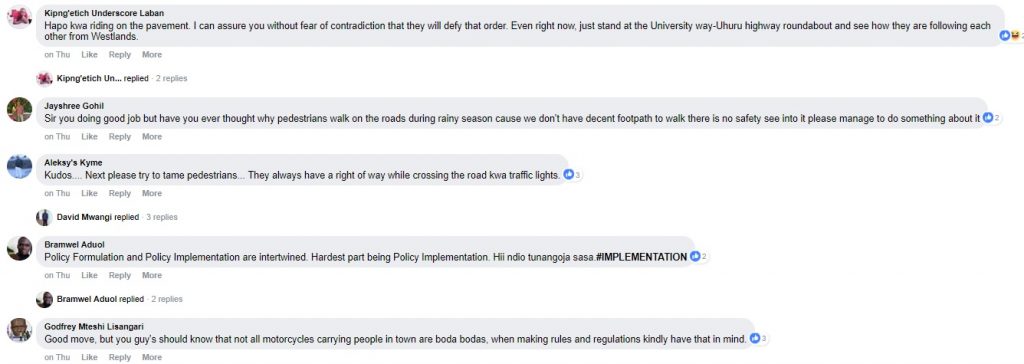Image resolution: width=1024 pixels, height=364 pixels.
Task: Open the #IMPLEMENTATION hashtag link
Action: click(x=641, y=257)
